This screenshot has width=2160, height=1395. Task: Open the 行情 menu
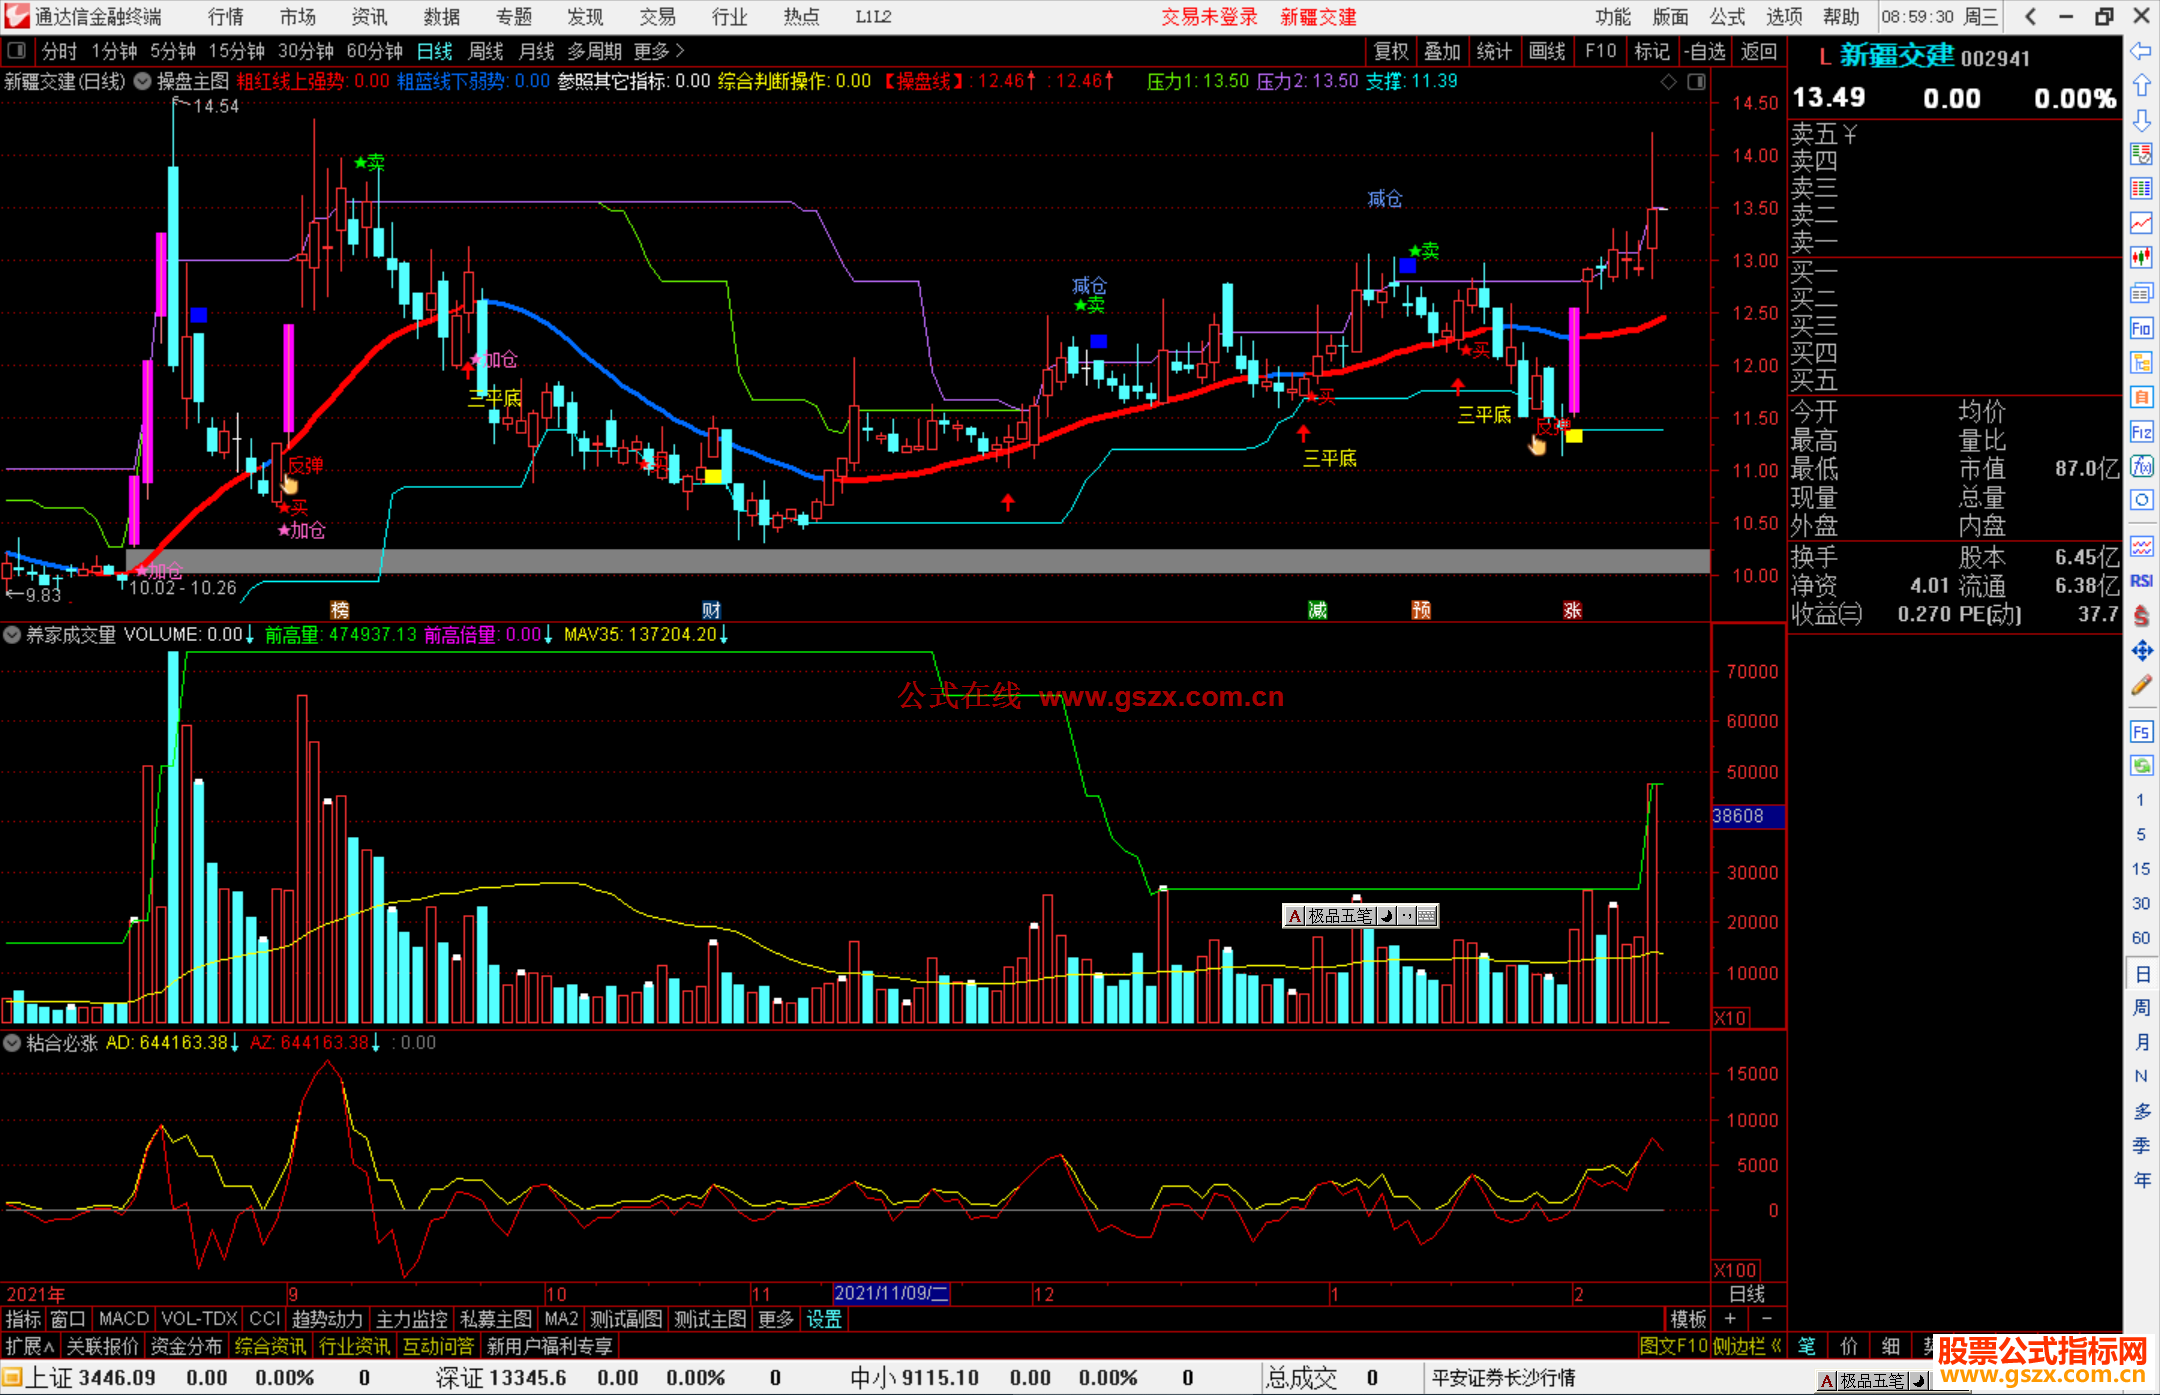coord(226,17)
